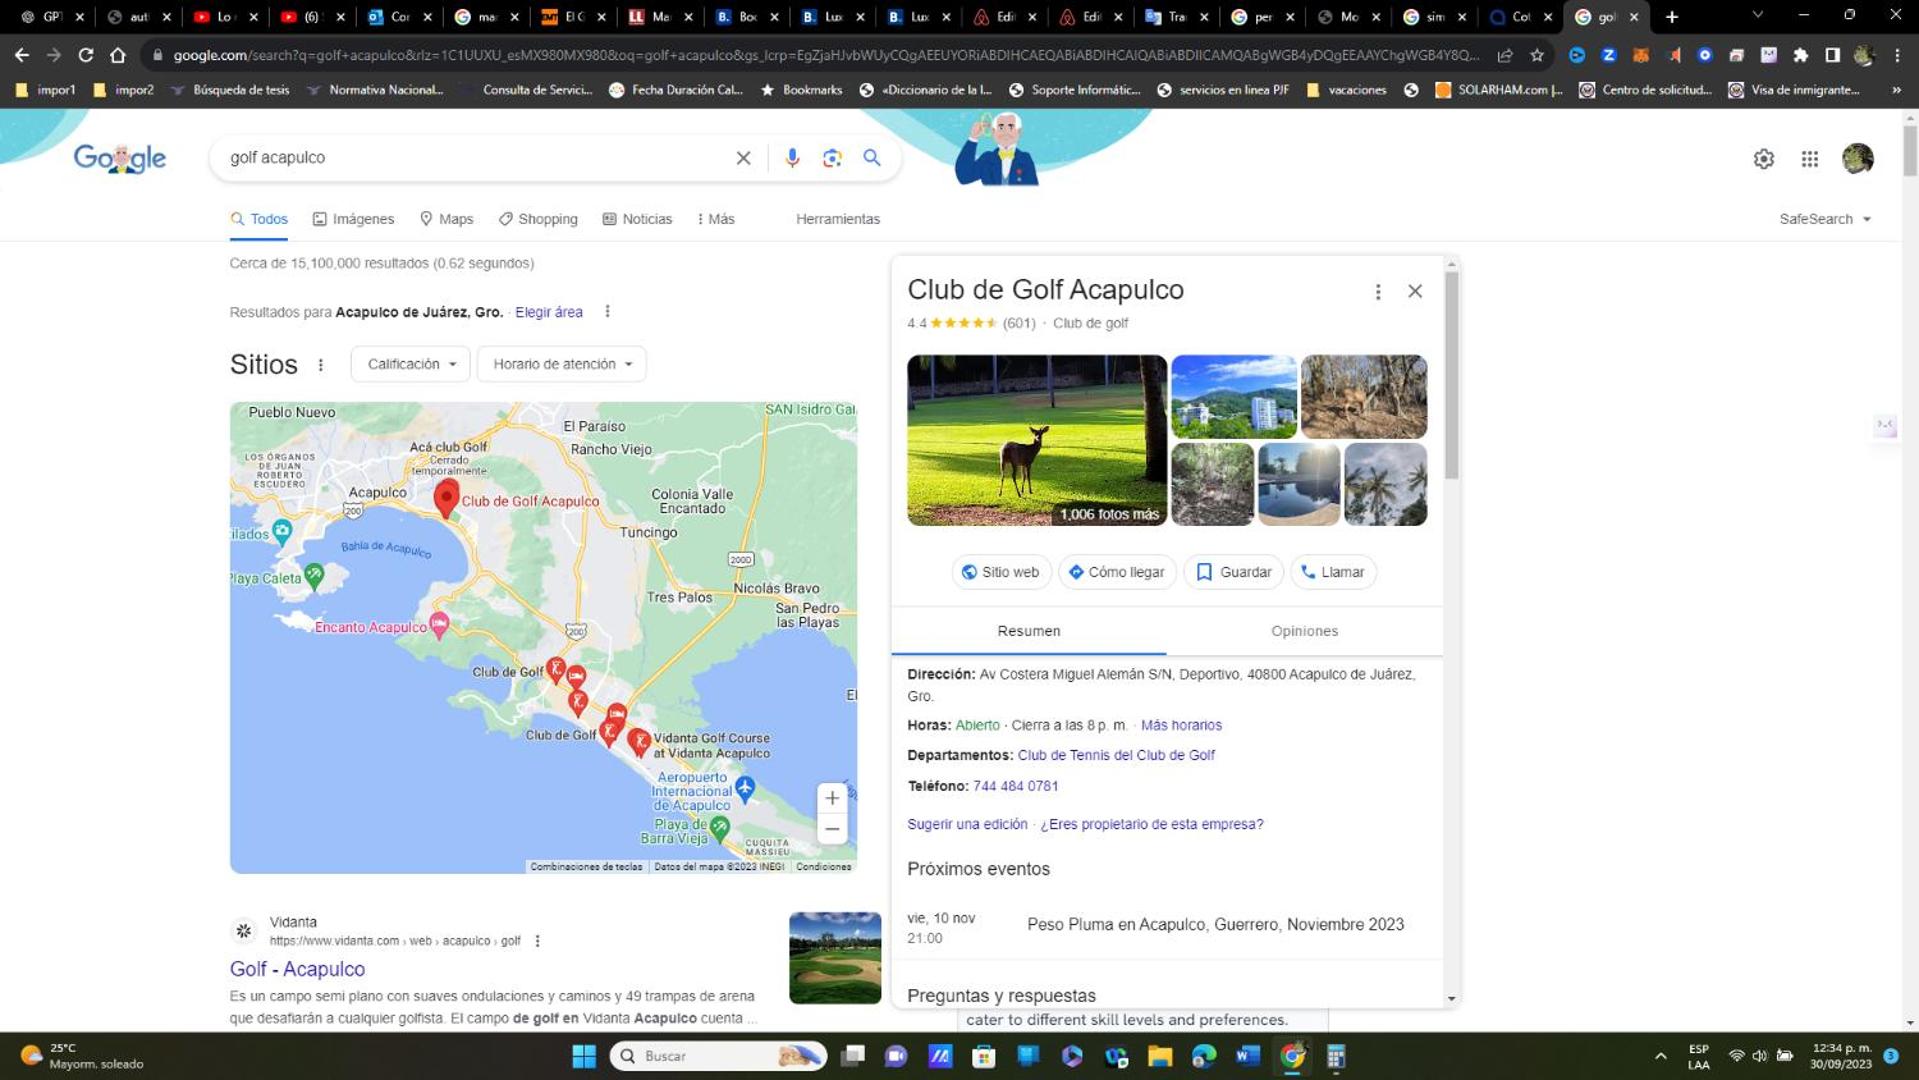Switch to the Imágenes search tab
Screen dimensions: 1919x1080
(x=353, y=219)
